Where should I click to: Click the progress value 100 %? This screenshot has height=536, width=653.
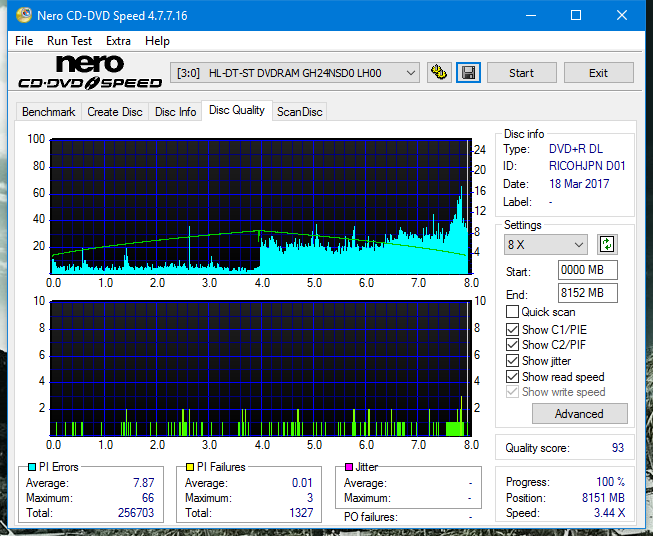611,482
